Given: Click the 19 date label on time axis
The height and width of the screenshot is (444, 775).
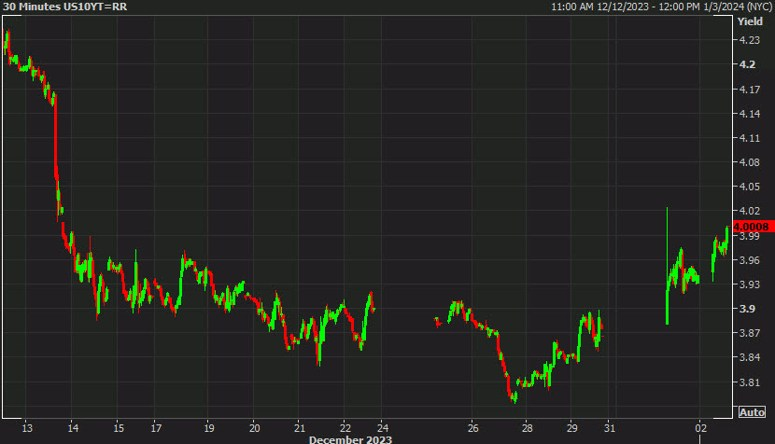Looking at the screenshot, I should (x=209, y=428).
